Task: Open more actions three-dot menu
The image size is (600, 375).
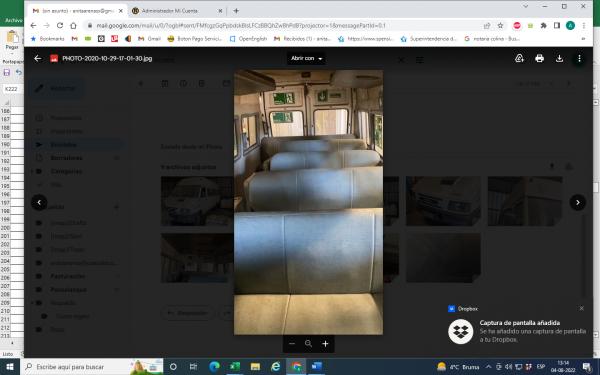Action: (579, 58)
